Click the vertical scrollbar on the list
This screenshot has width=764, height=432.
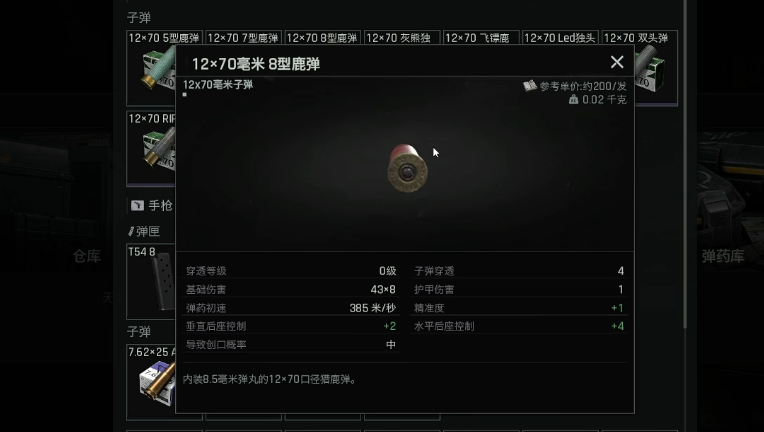coord(685,166)
